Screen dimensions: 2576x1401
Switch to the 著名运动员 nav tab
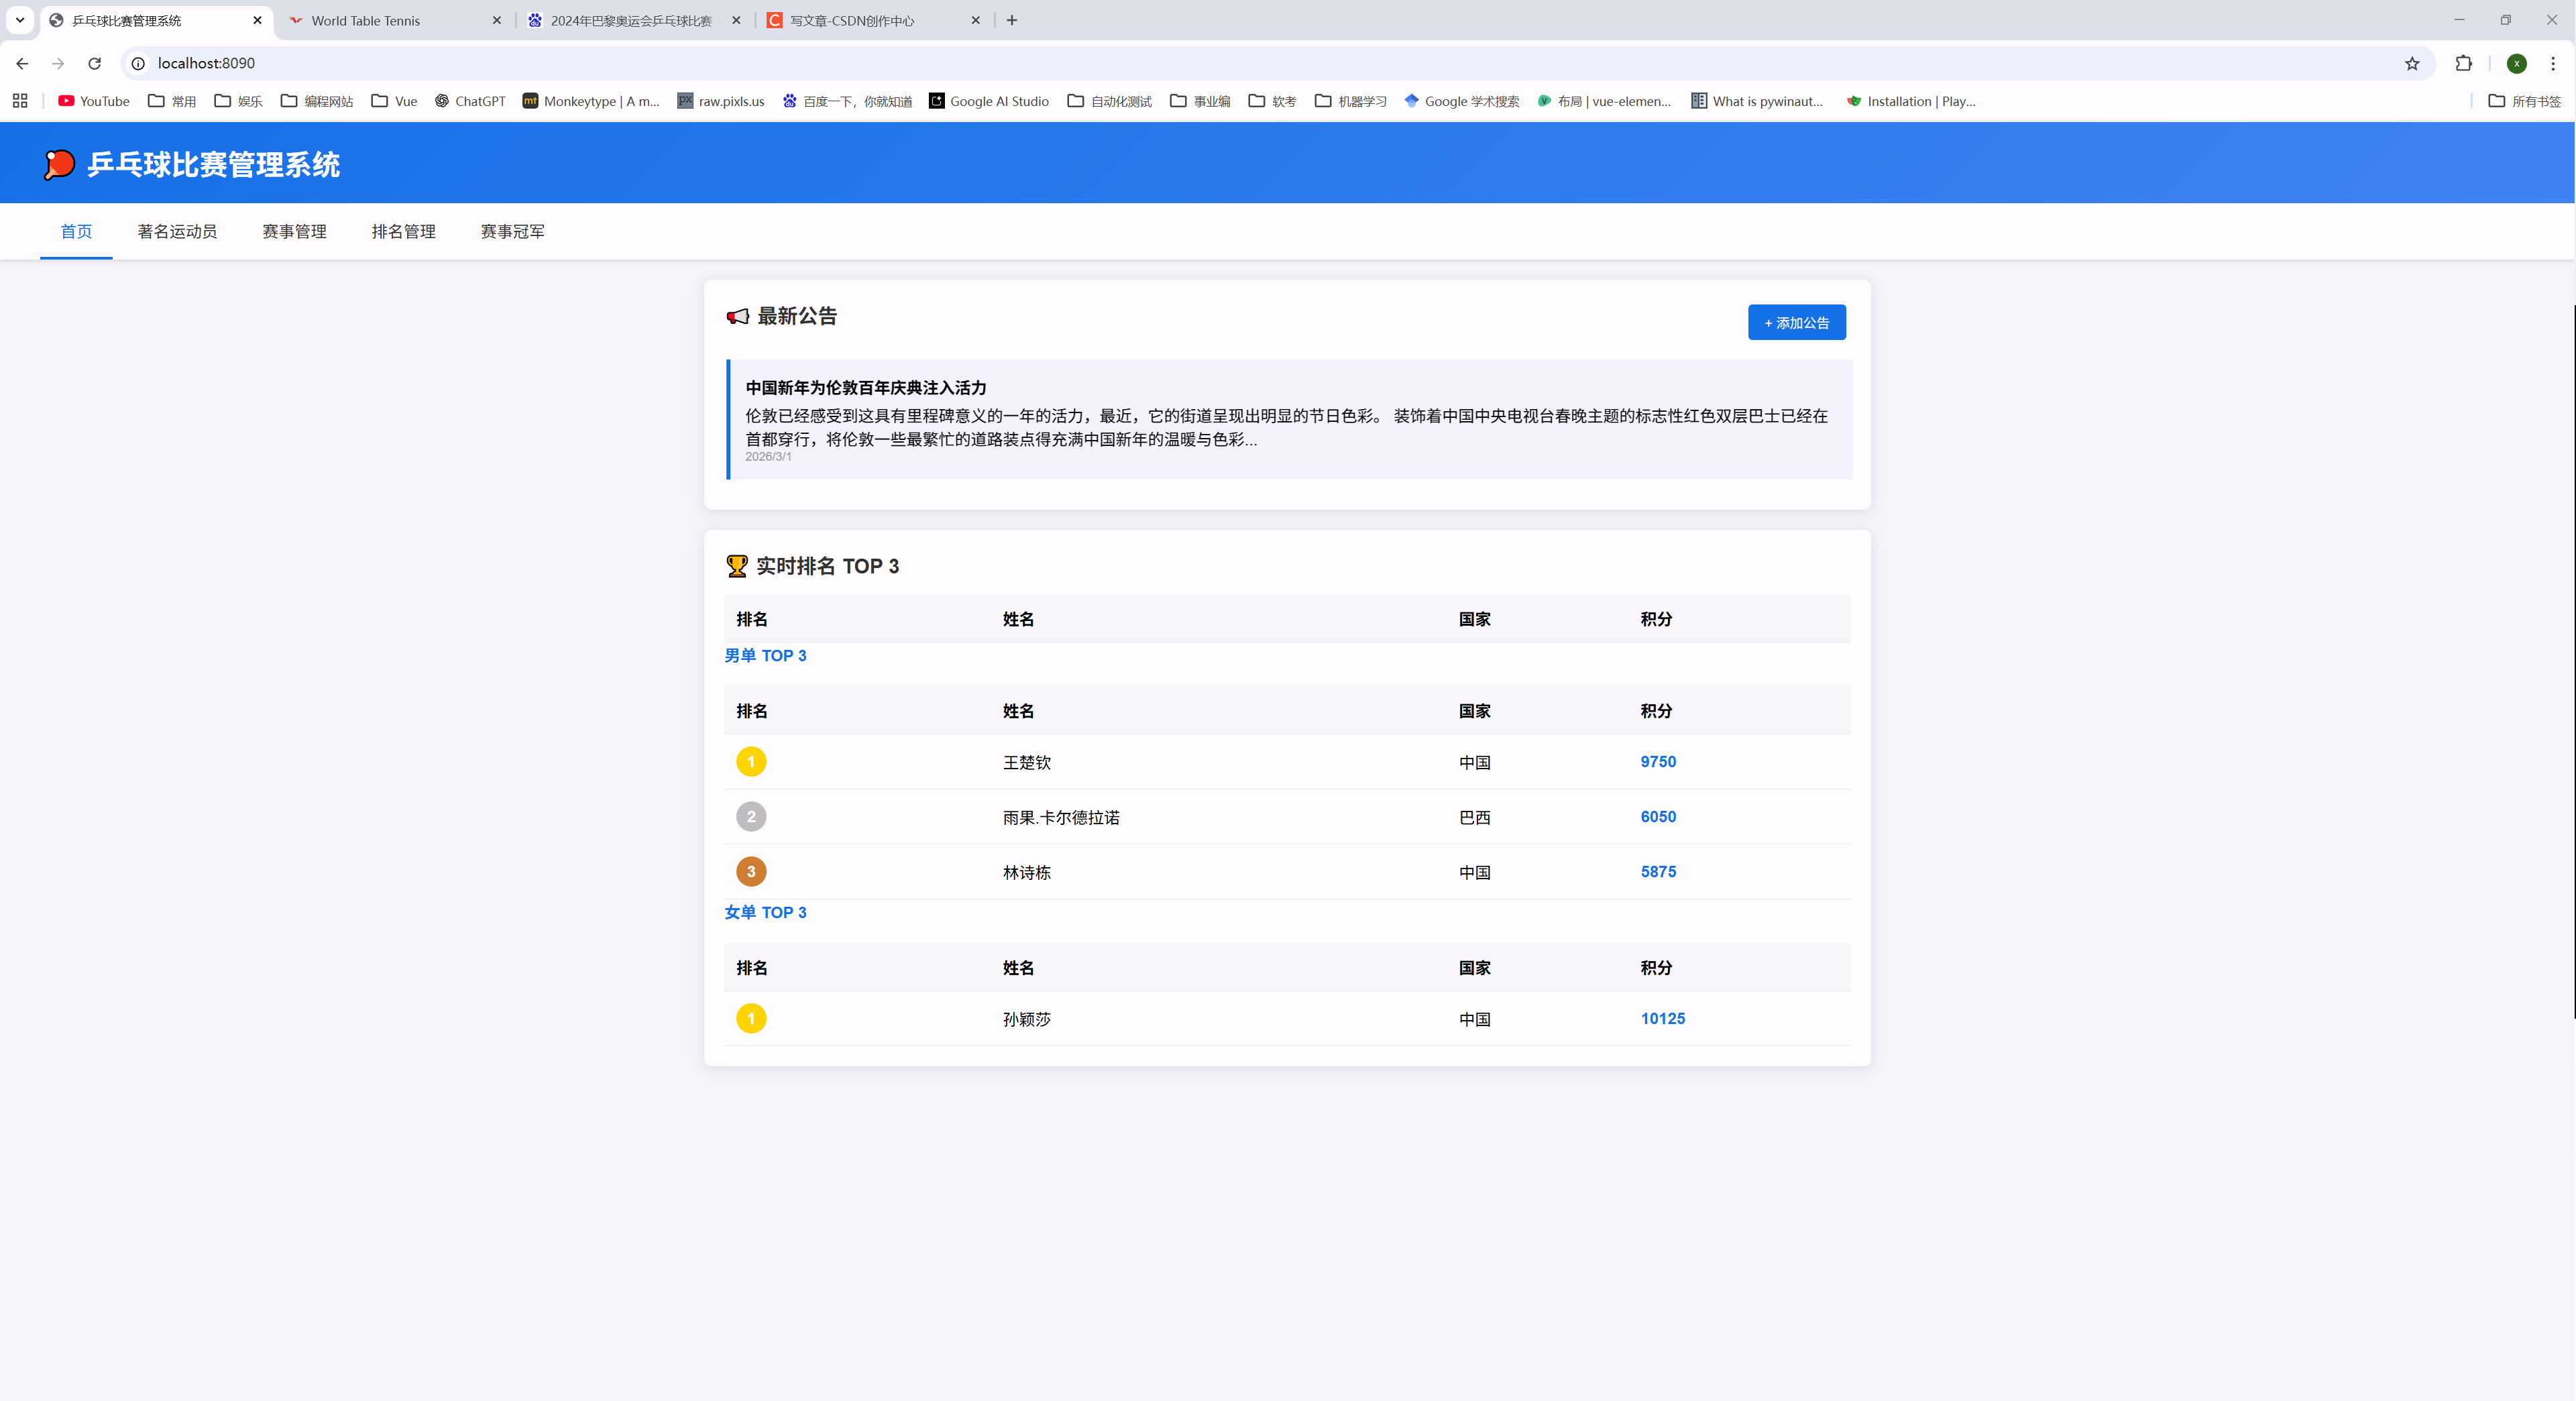click(177, 231)
